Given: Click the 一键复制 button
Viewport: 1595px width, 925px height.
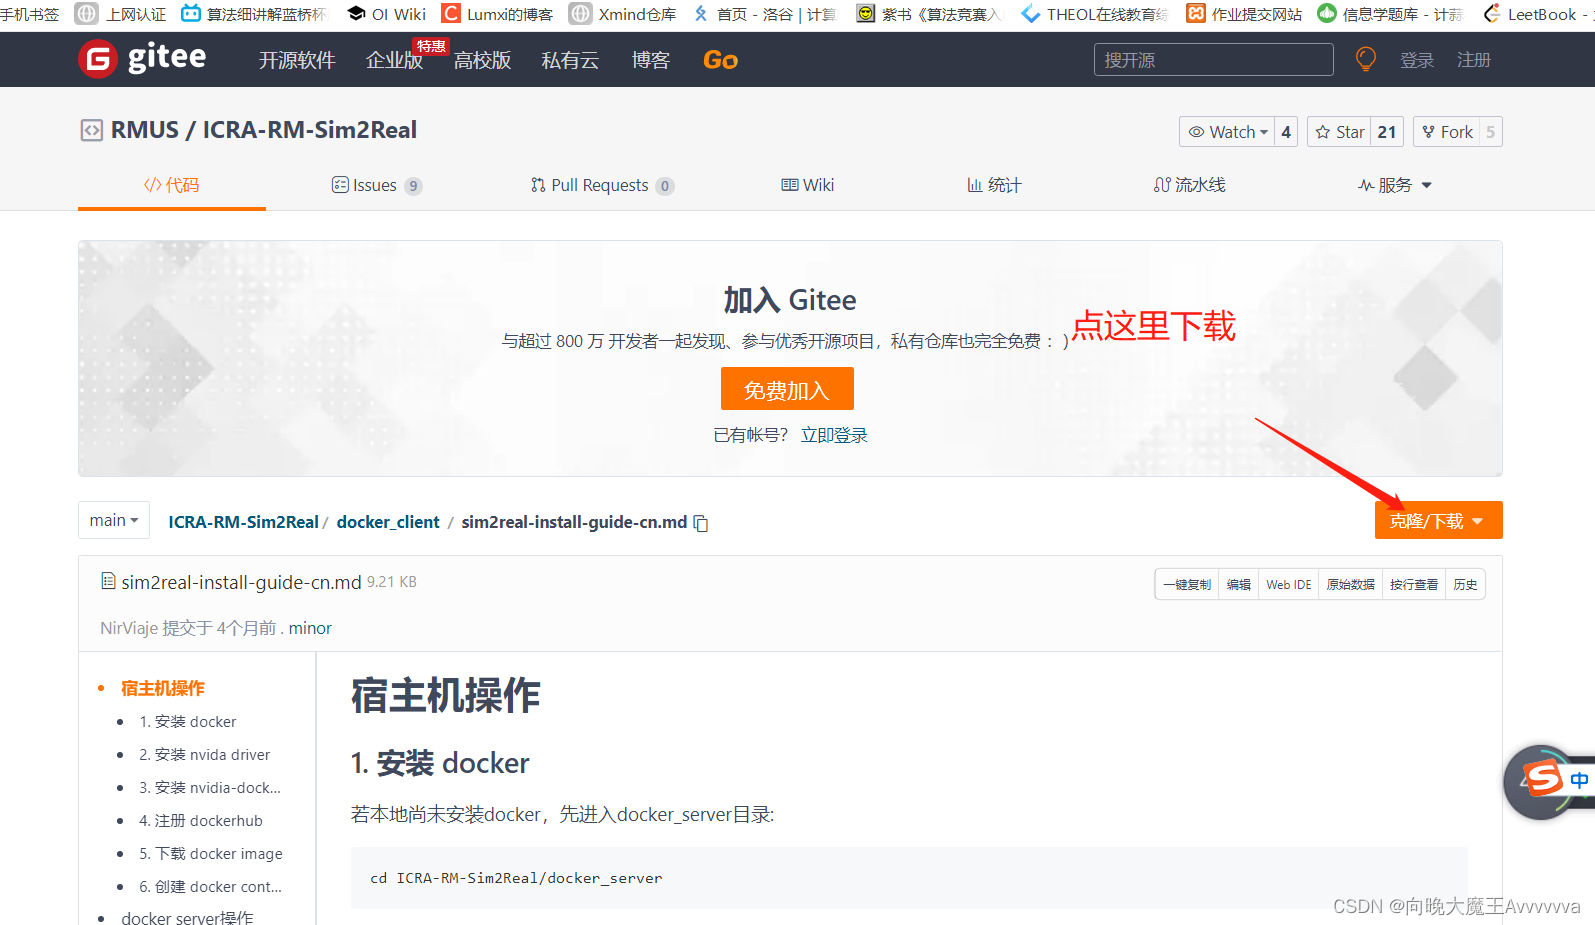Looking at the screenshot, I should (x=1187, y=584).
